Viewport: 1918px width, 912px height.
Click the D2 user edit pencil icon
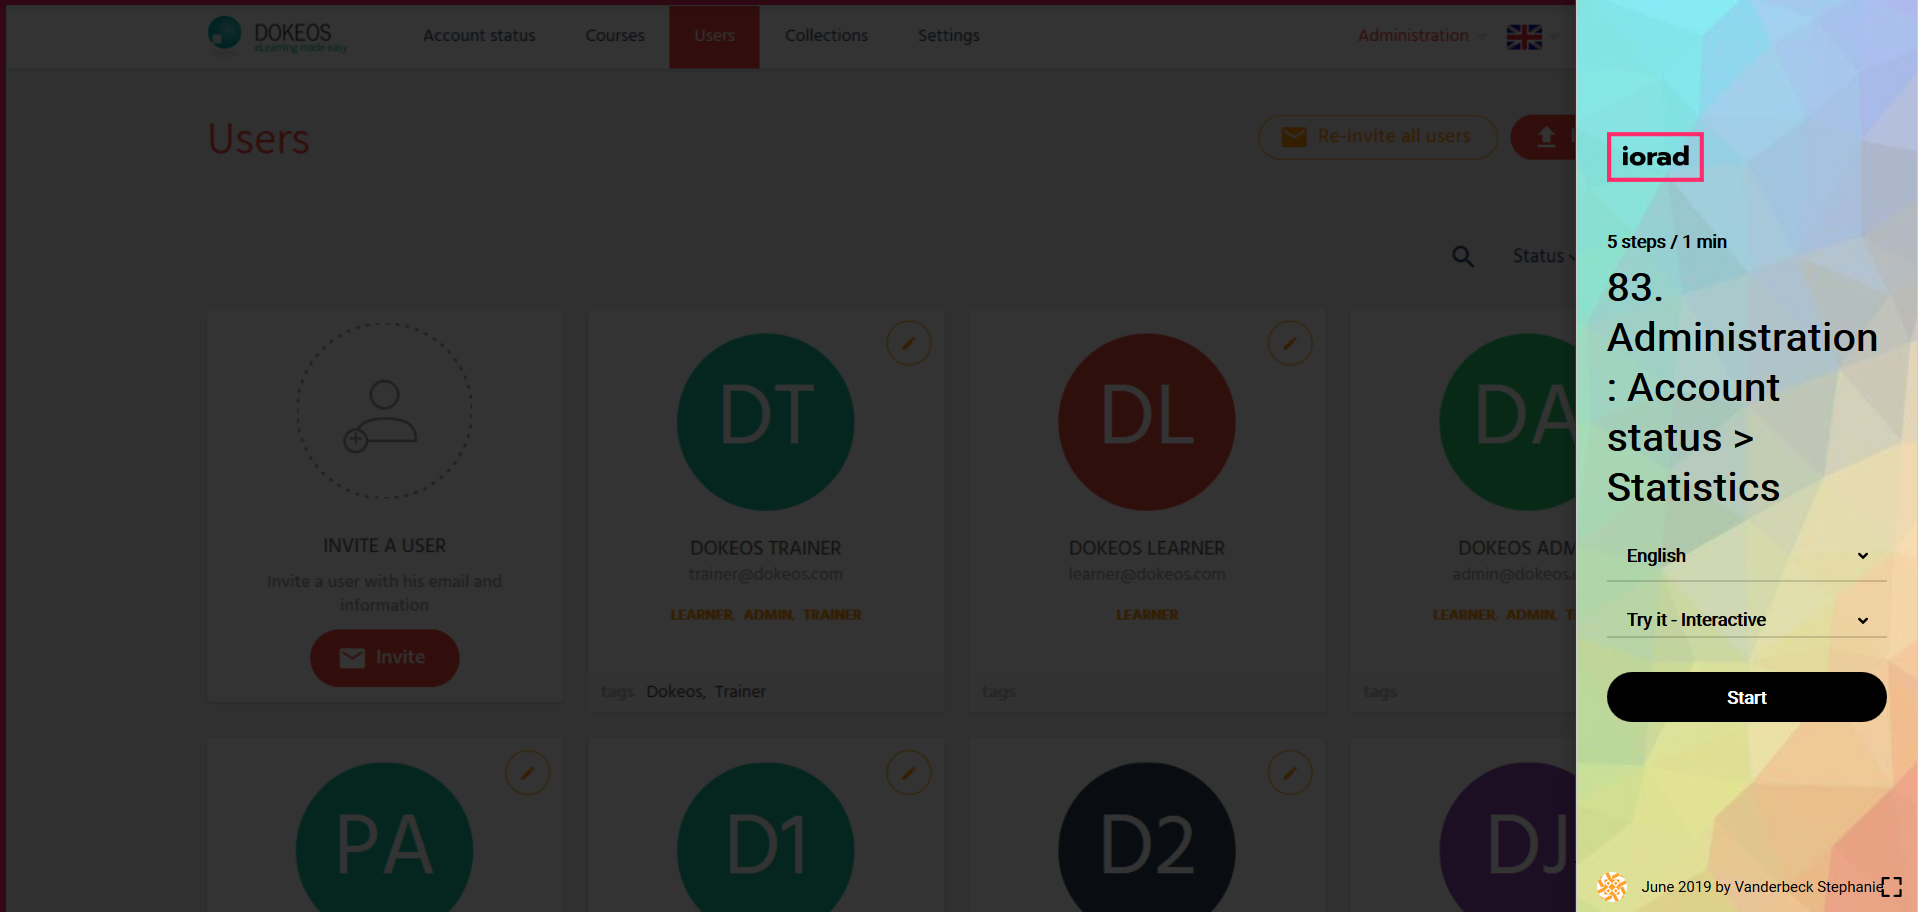(1289, 773)
